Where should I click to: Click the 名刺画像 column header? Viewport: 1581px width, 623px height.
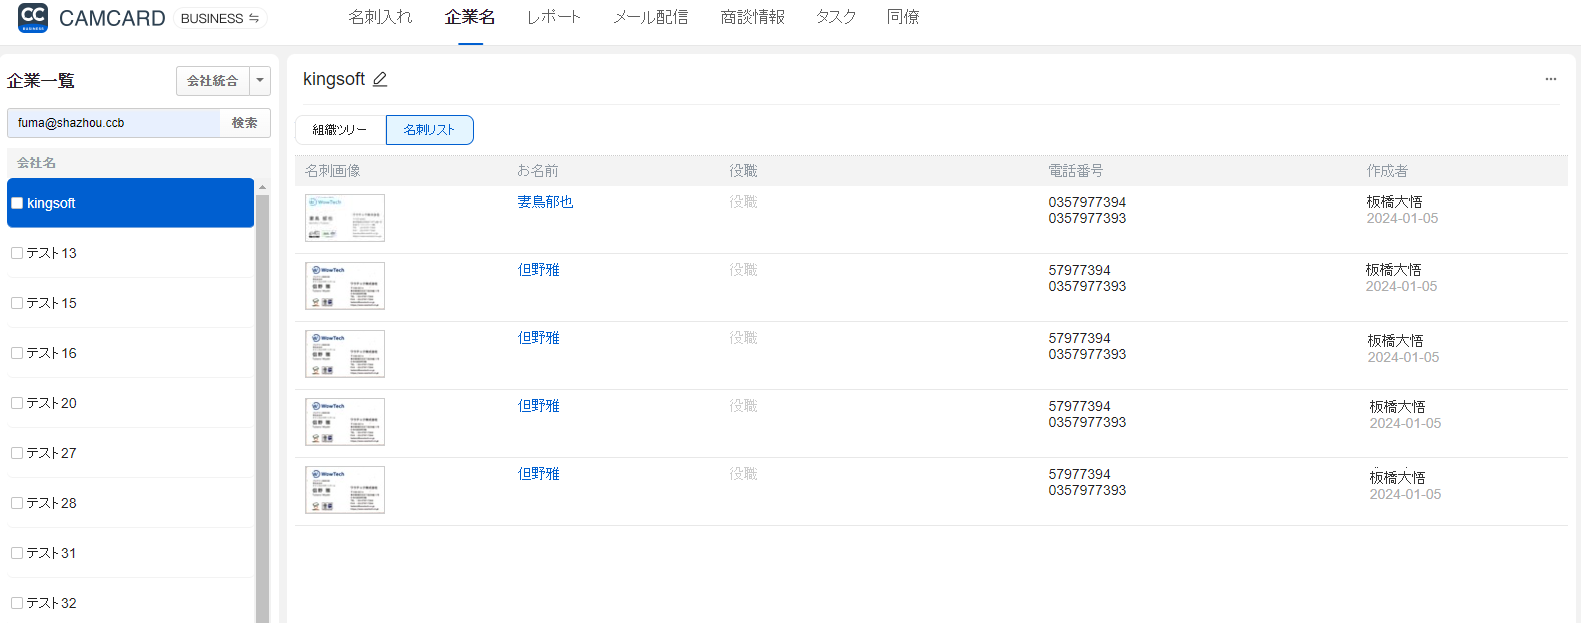point(333,171)
